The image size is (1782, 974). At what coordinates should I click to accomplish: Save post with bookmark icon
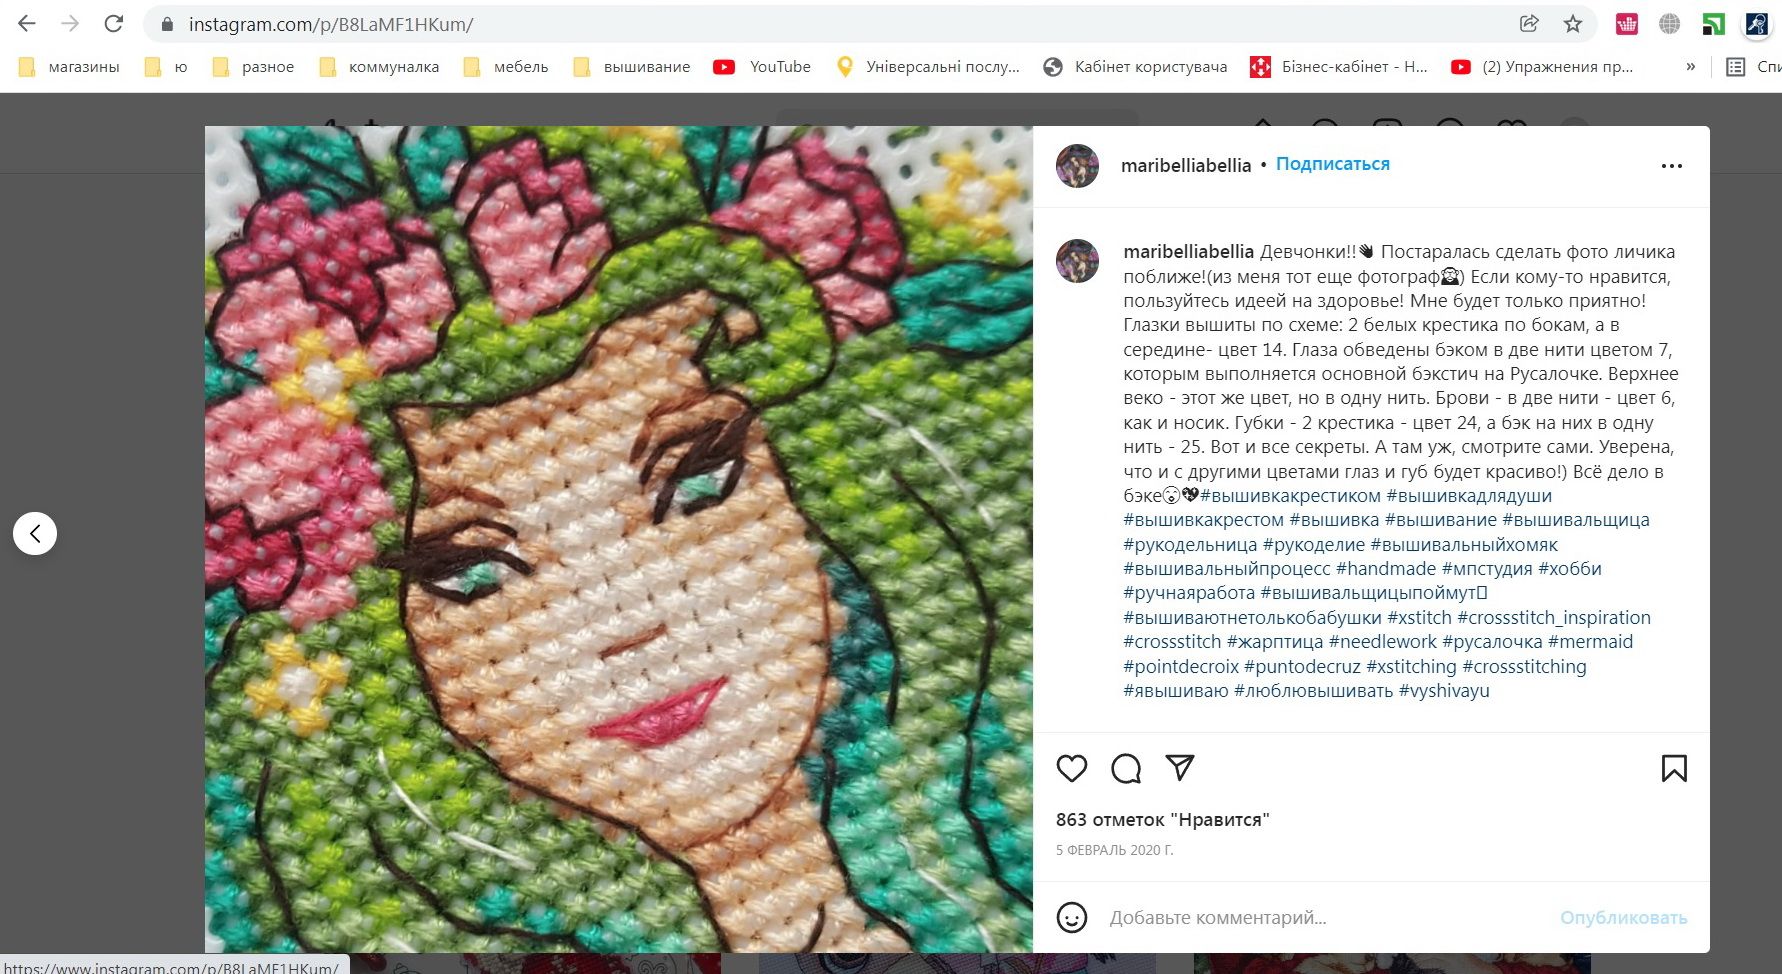[x=1673, y=768]
